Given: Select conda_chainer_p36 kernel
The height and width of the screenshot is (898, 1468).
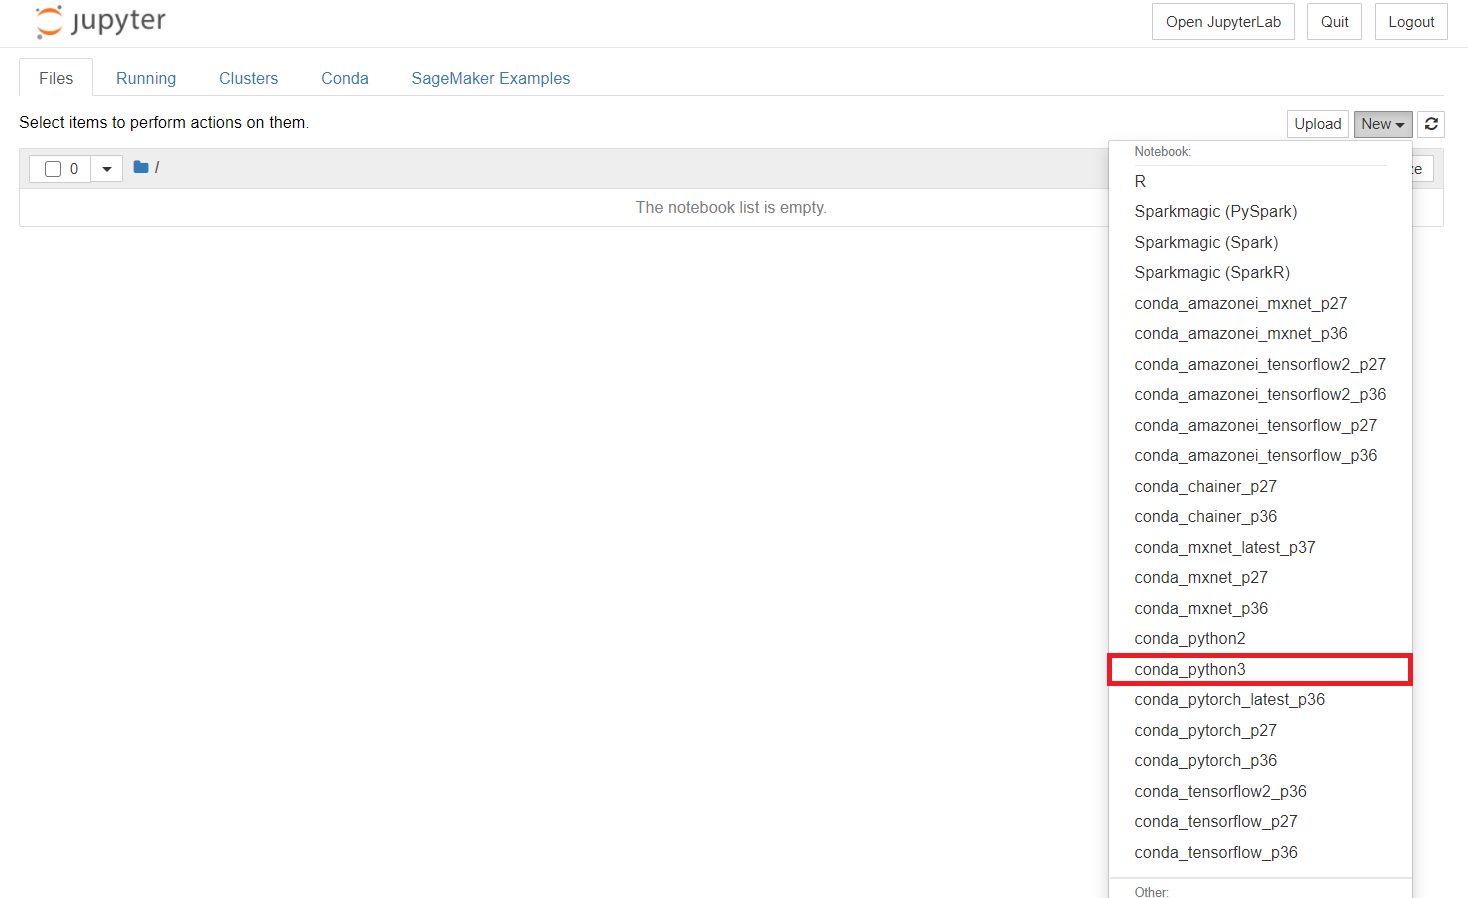Looking at the screenshot, I should (1260, 517).
